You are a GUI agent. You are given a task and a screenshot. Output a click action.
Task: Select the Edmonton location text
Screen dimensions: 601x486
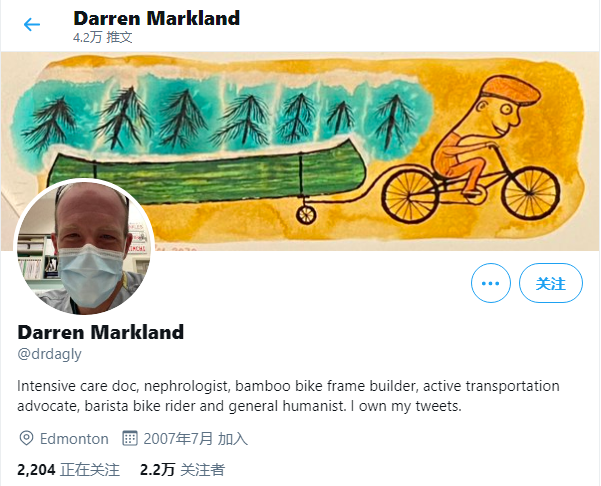(74, 438)
